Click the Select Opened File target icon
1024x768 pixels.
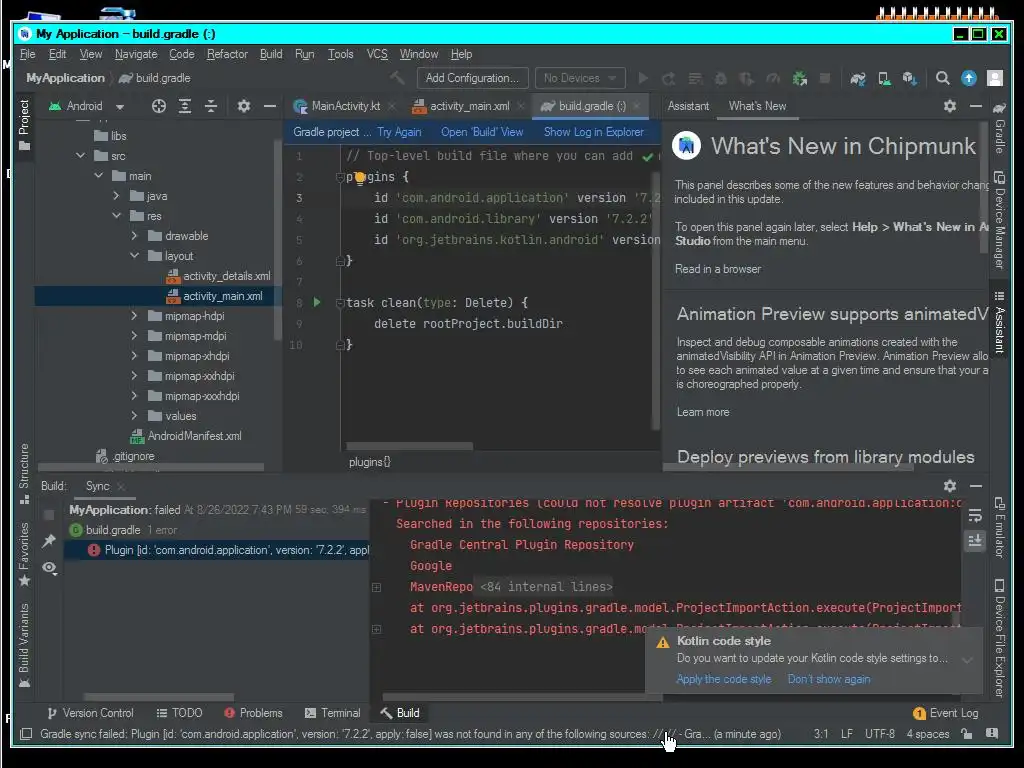[159, 106]
